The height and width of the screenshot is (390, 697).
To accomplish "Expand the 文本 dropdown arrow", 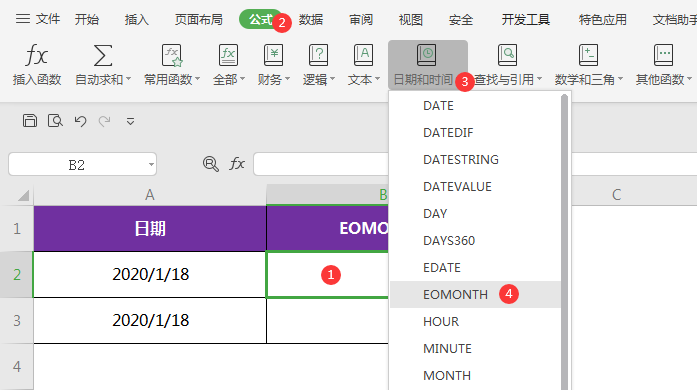I will (x=377, y=79).
